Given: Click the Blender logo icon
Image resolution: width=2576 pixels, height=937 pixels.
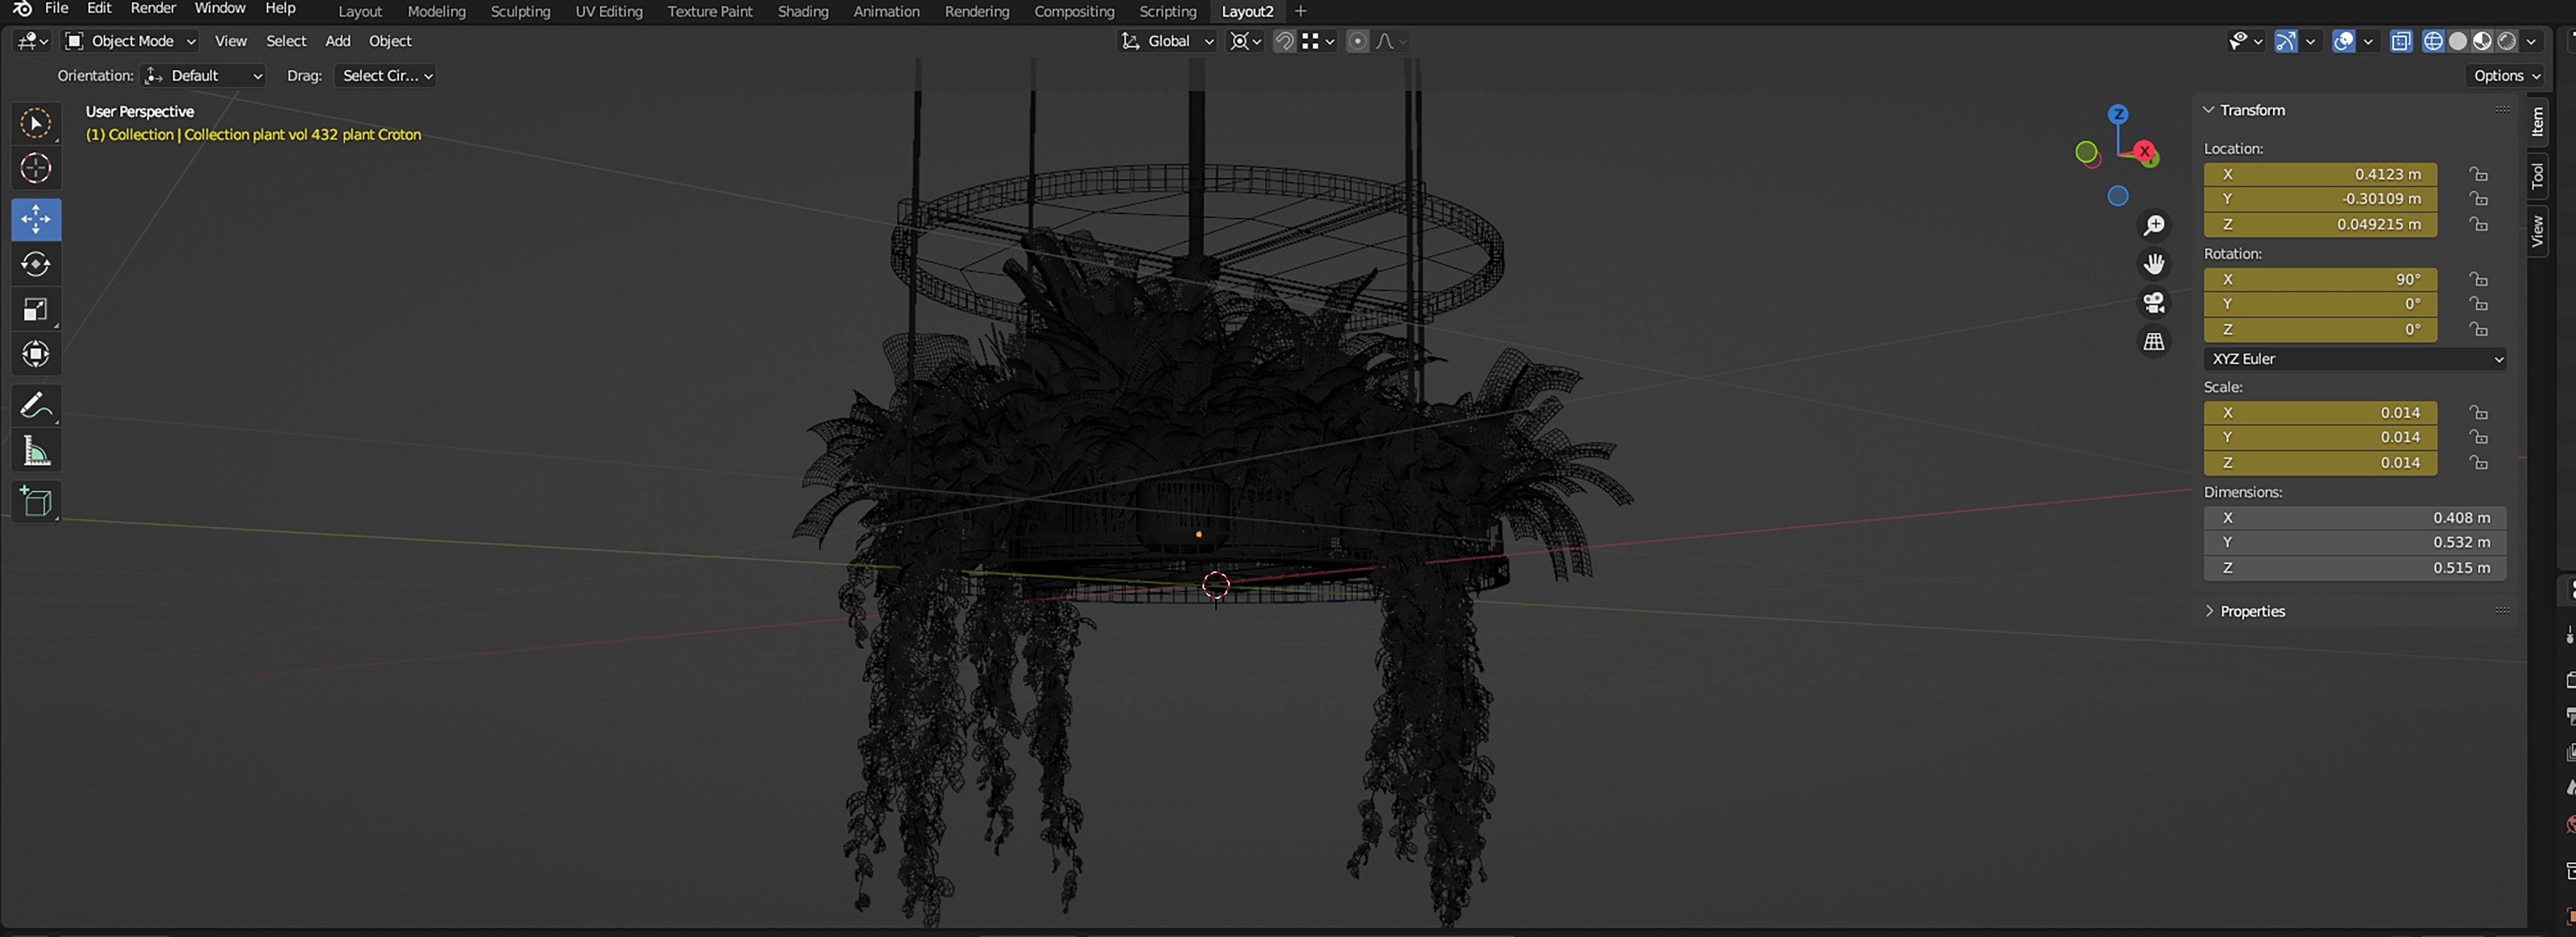Looking at the screenshot, I should (22, 9).
